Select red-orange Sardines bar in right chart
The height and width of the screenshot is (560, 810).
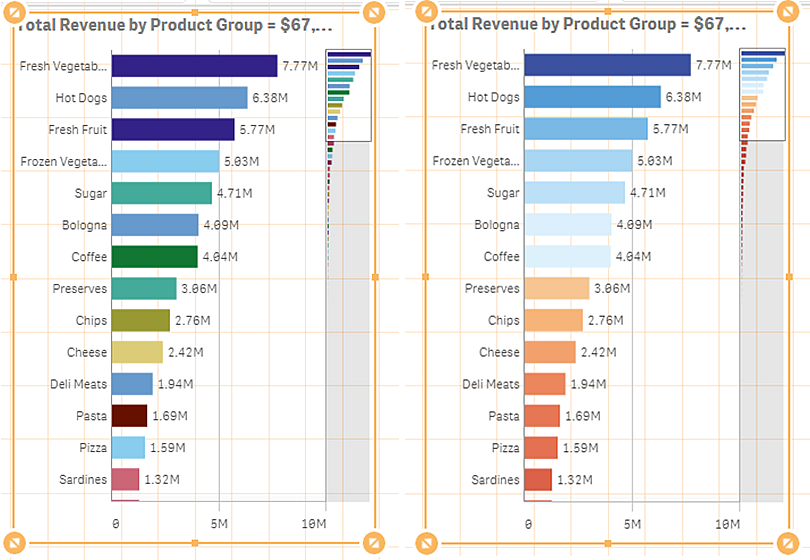click(538, 479)
